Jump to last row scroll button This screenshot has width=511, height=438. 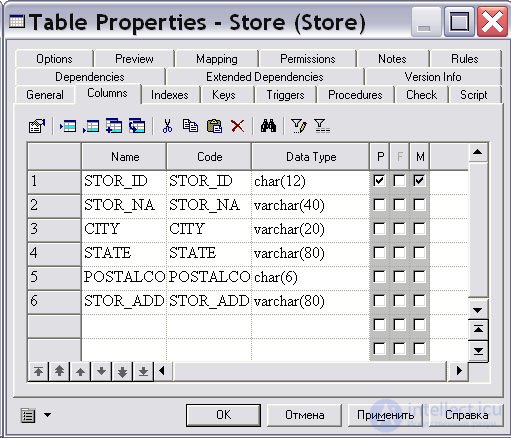coord(478,351)
